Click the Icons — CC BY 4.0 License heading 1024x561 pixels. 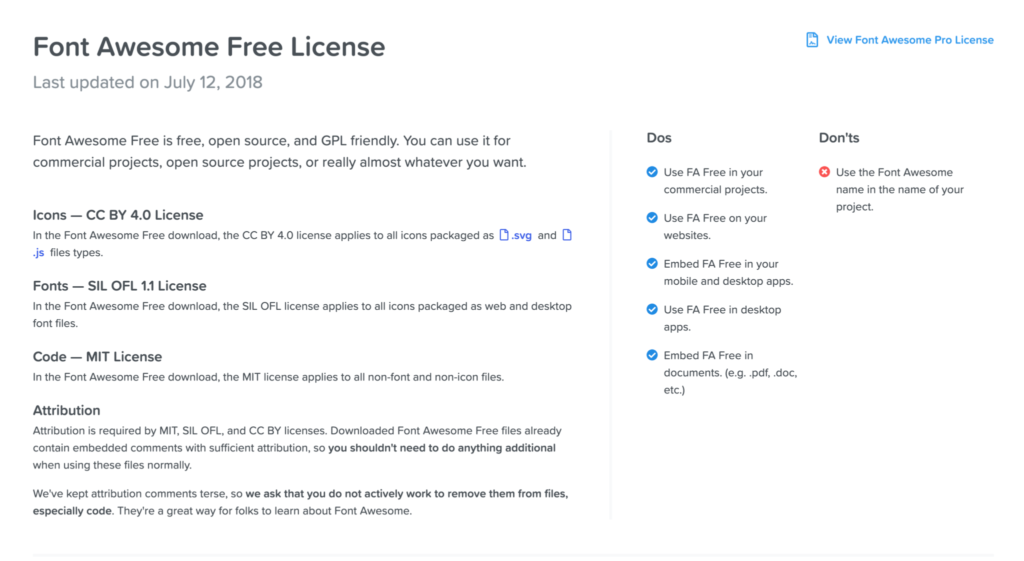click(118, 215)
